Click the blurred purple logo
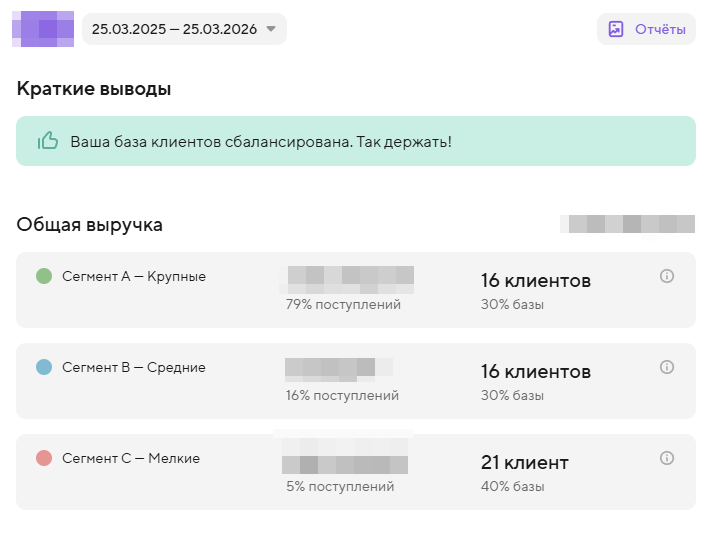Viewport: 711px width, 538px height. 43,29
